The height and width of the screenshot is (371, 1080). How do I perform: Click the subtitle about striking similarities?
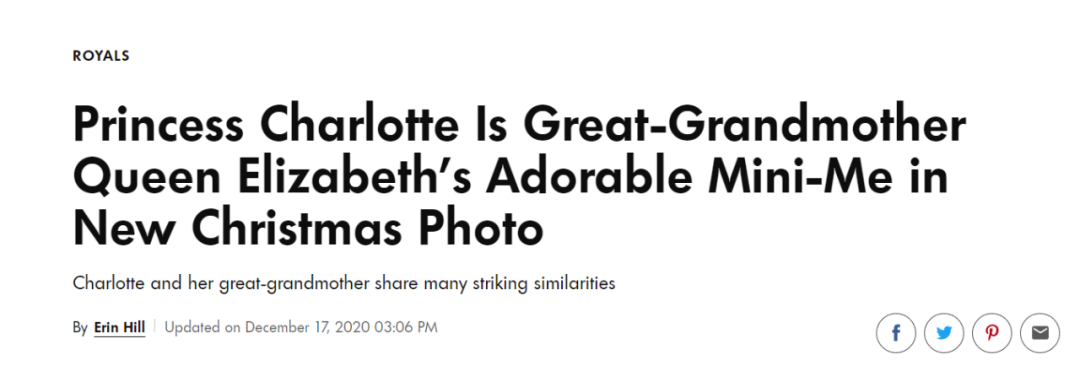coord(344,284)
